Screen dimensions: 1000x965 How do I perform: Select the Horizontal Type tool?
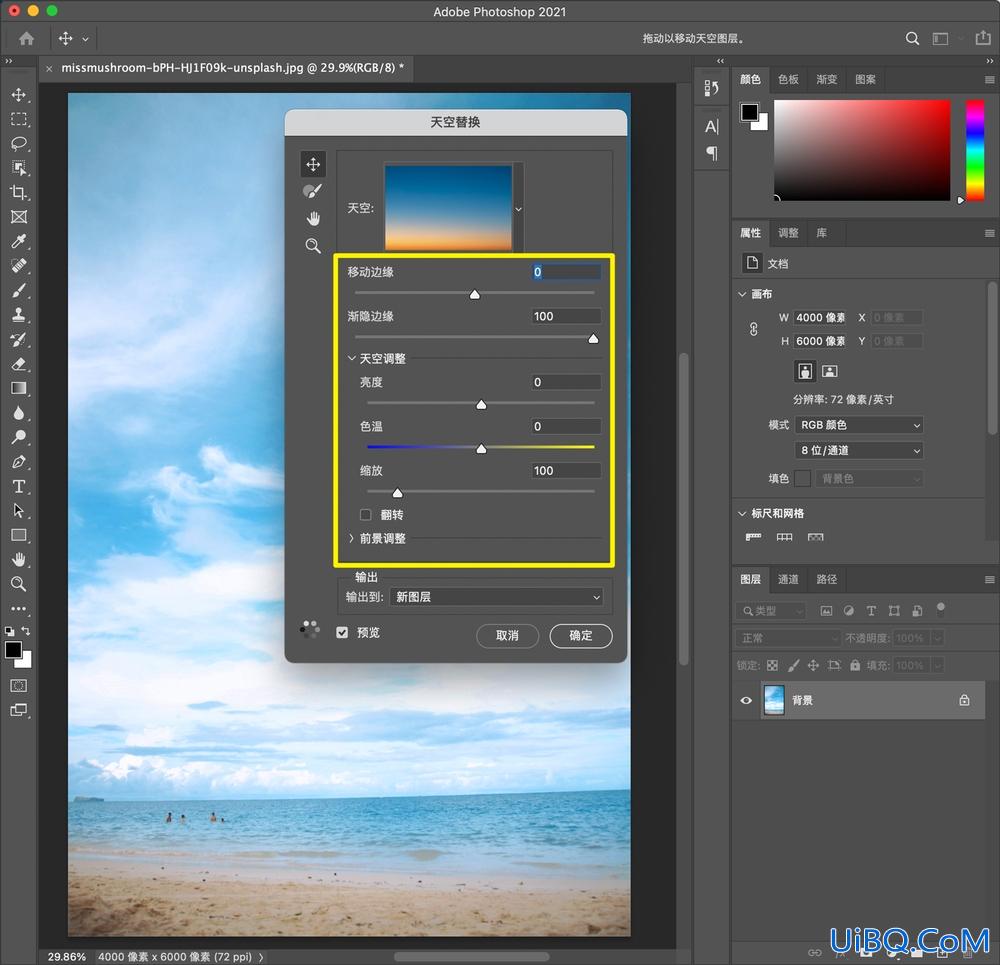18,487
